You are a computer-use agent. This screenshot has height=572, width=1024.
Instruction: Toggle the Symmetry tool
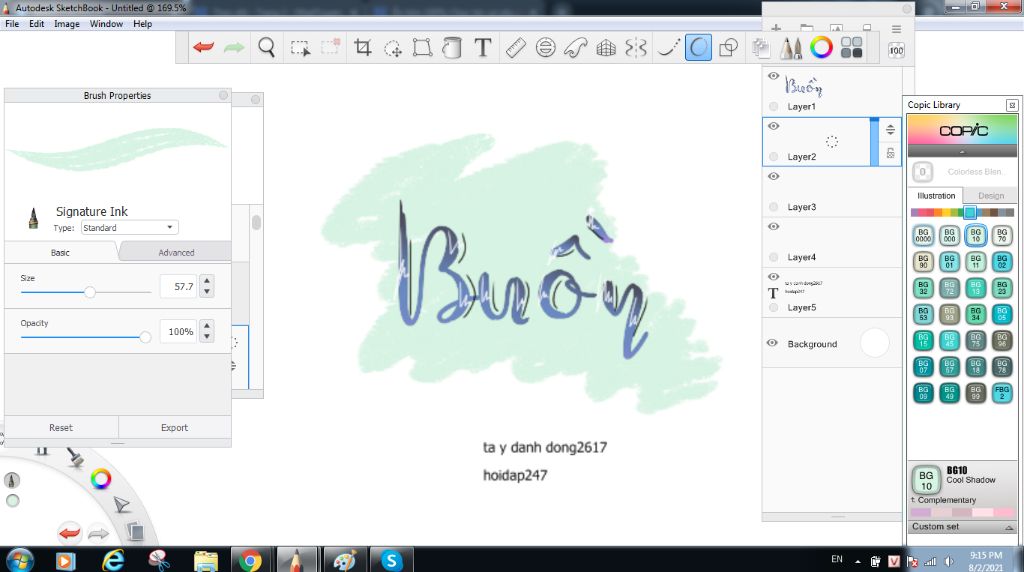(x=636, y=48)
